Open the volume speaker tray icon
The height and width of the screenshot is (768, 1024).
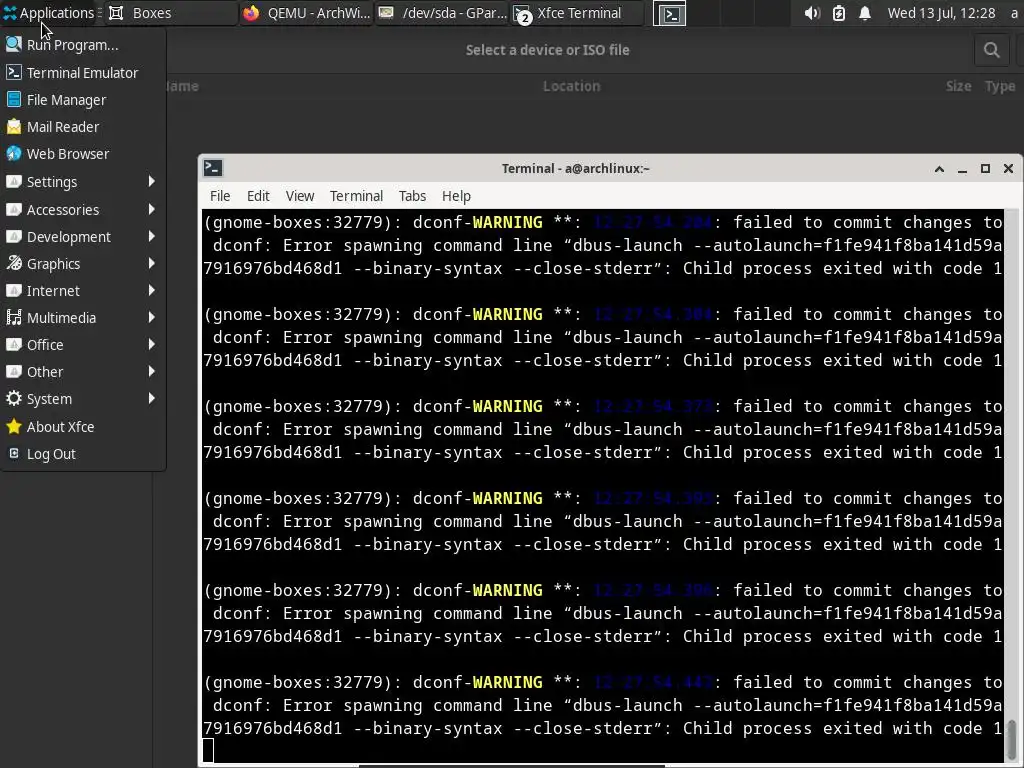click(812, 13)
